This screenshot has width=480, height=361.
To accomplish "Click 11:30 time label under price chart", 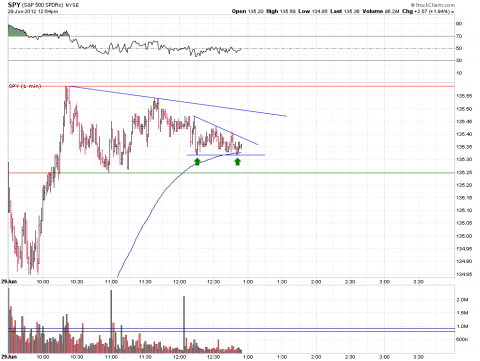I will [145, 282].
